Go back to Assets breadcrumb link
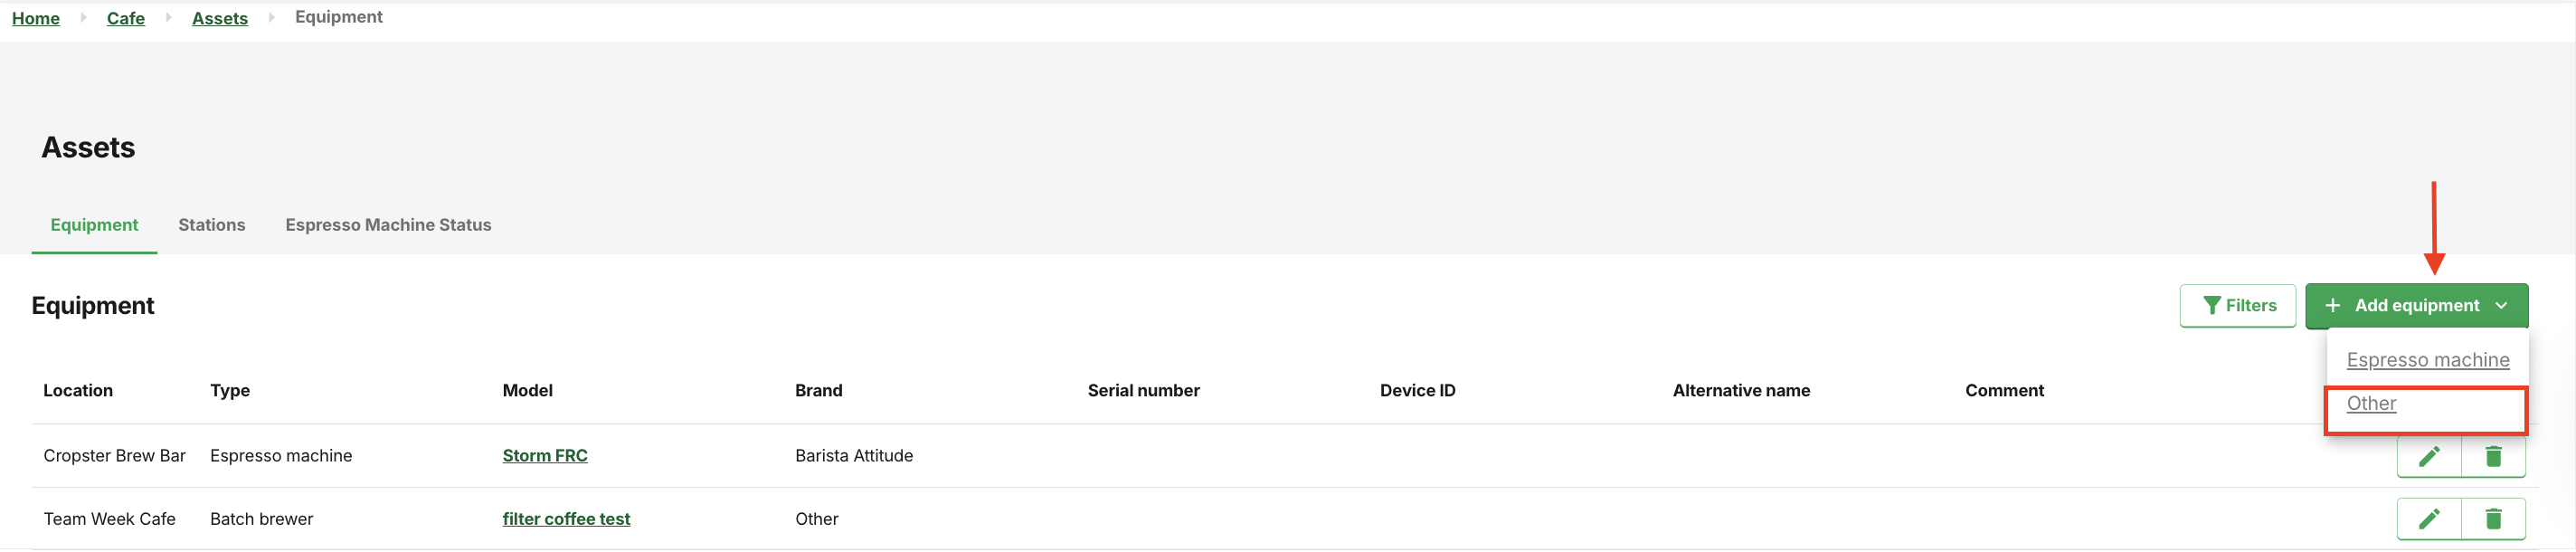Viewport: 2576px width, 552px height. click(x=220, y=18)
